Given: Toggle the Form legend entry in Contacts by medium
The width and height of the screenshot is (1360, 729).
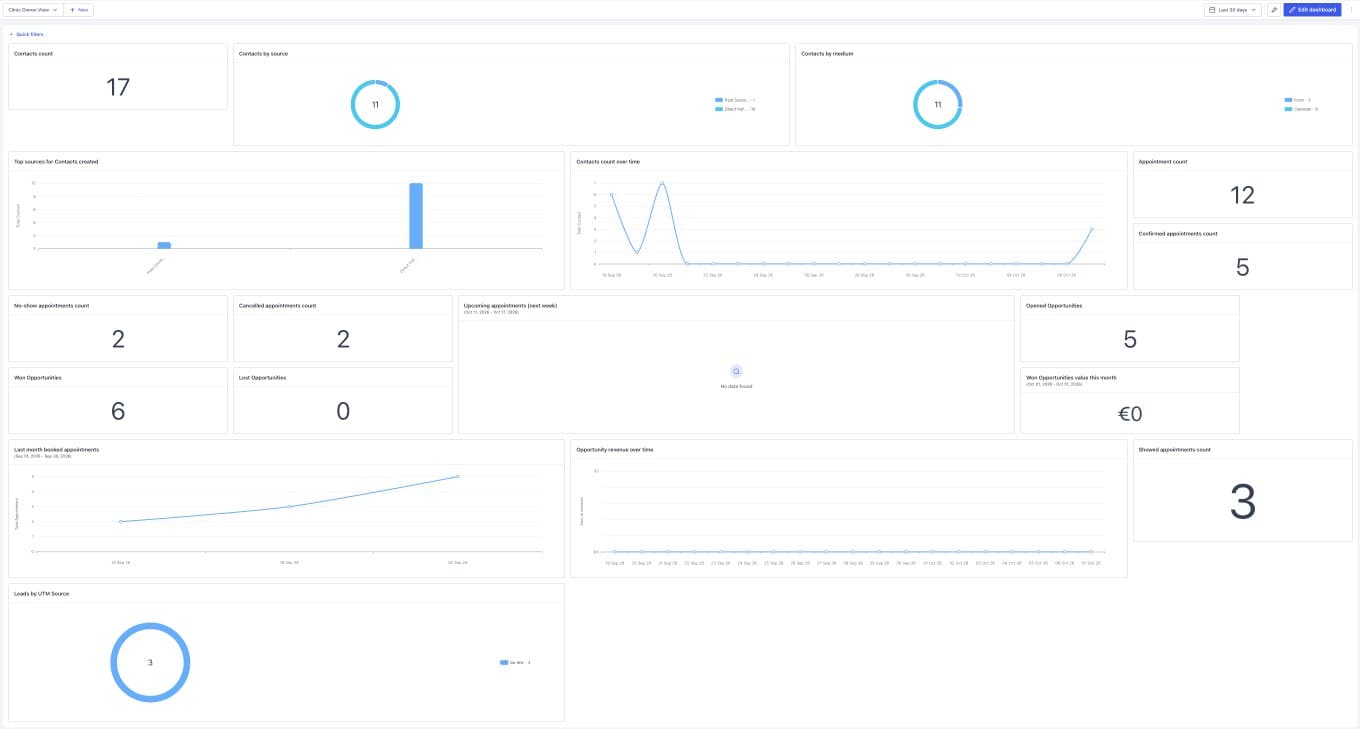Looking at the screenshot, I should pos(1298,100).
